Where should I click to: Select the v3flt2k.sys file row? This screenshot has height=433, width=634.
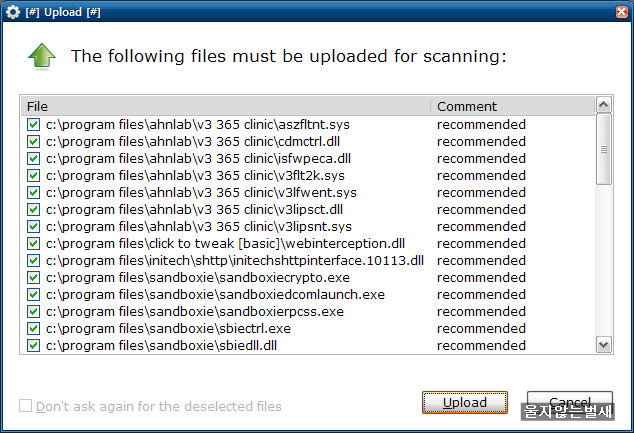point(307,175)
